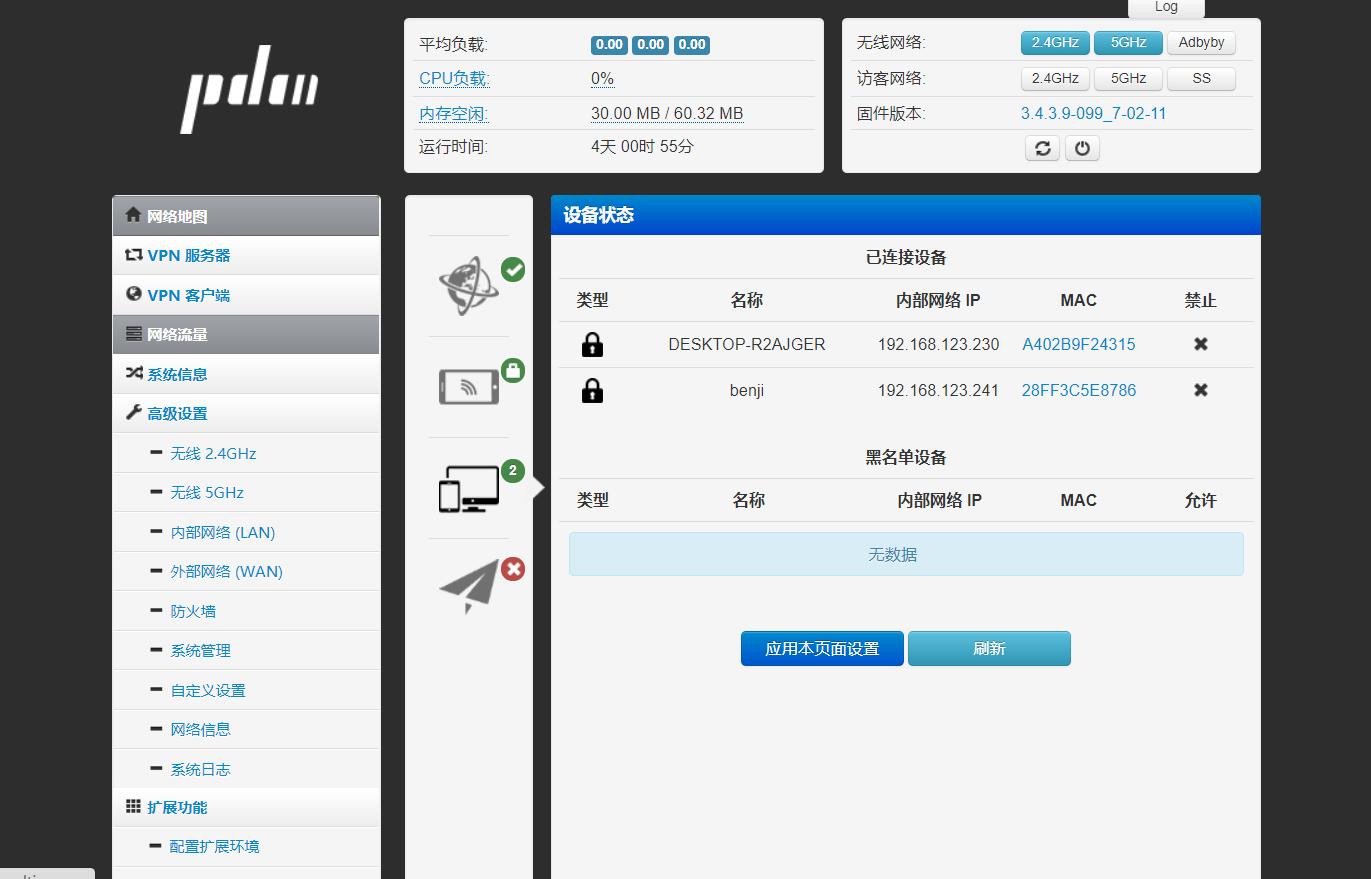Open 防火墙 settings
The image size is (1371, 879).
click(246, 611)
